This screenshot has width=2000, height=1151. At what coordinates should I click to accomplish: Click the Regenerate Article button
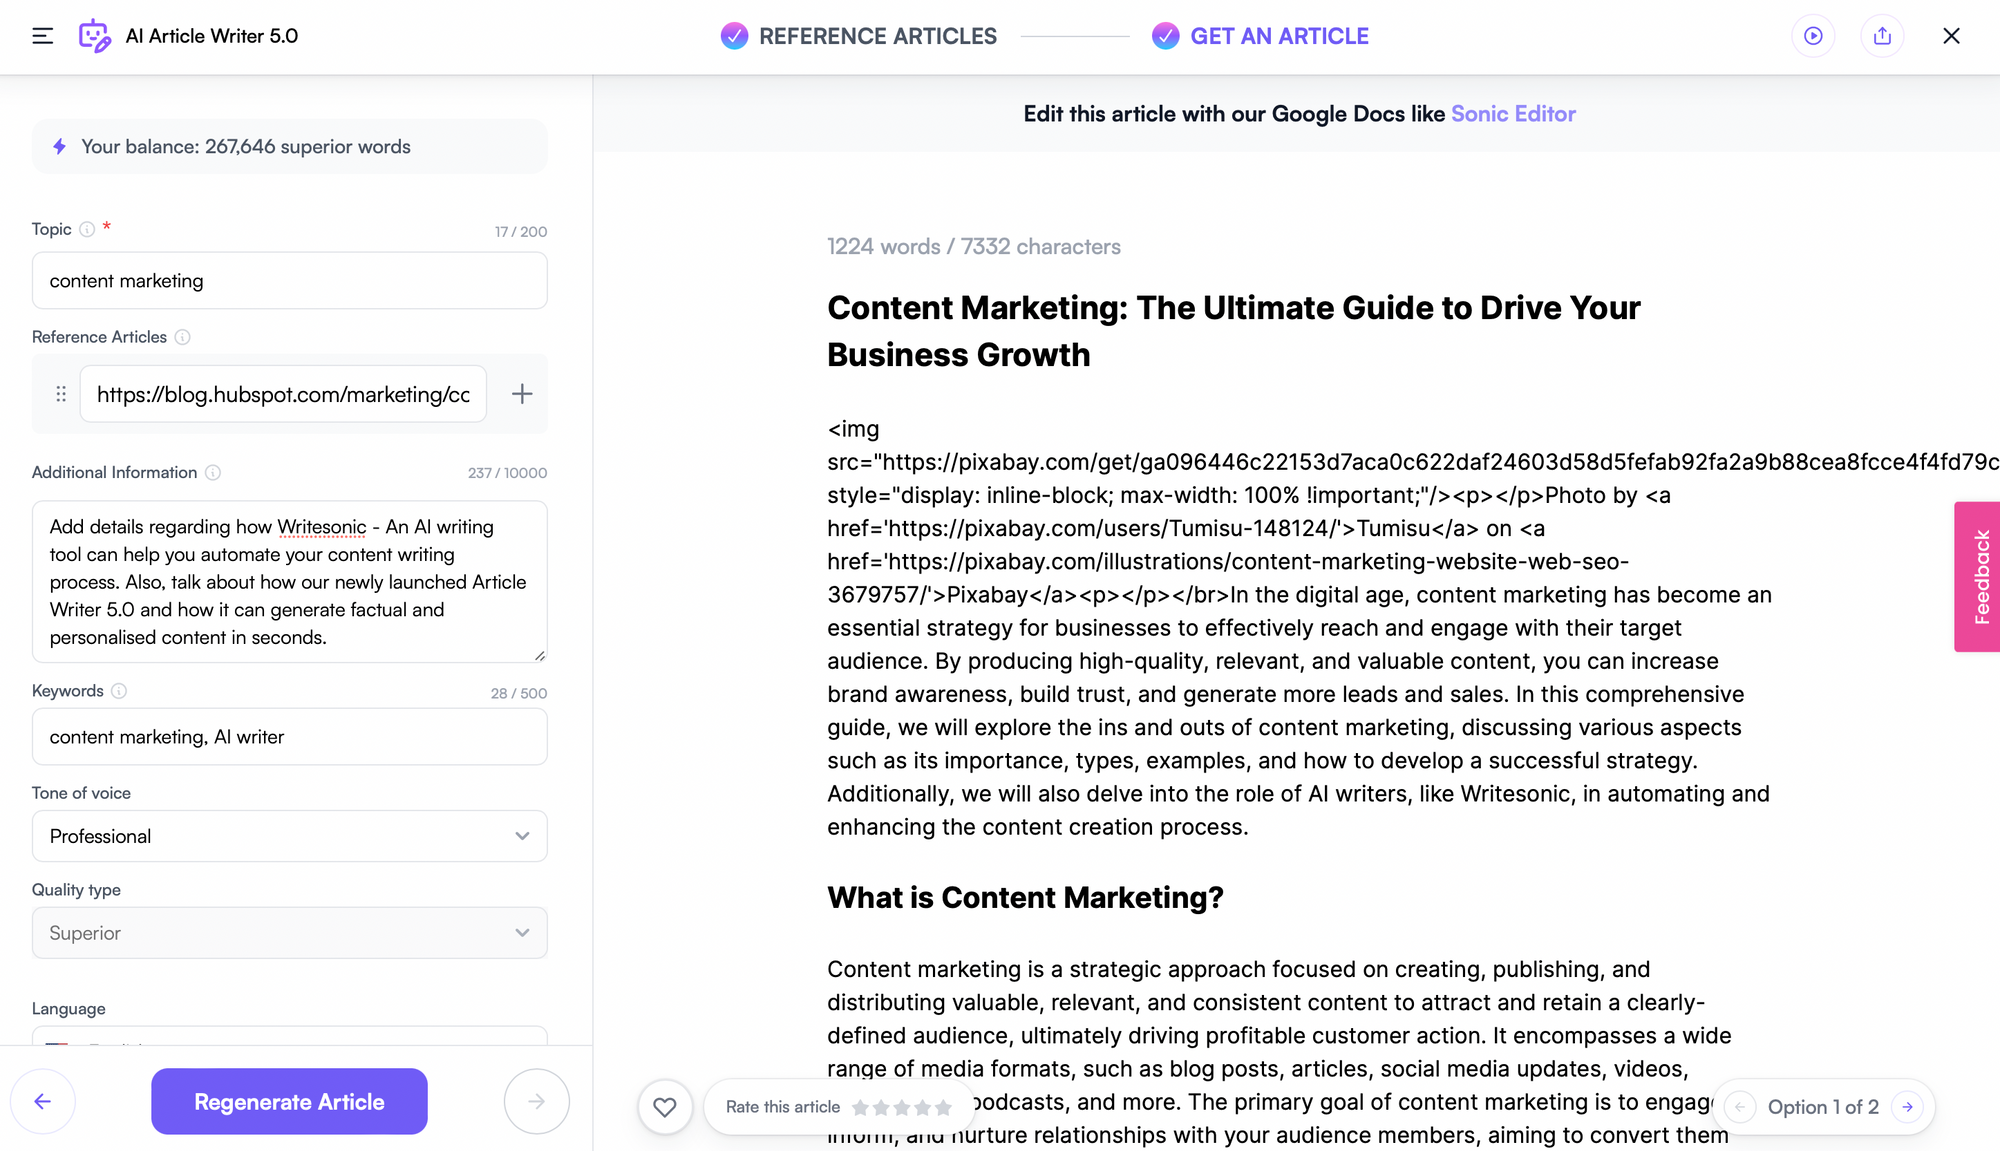(288, 1100)
